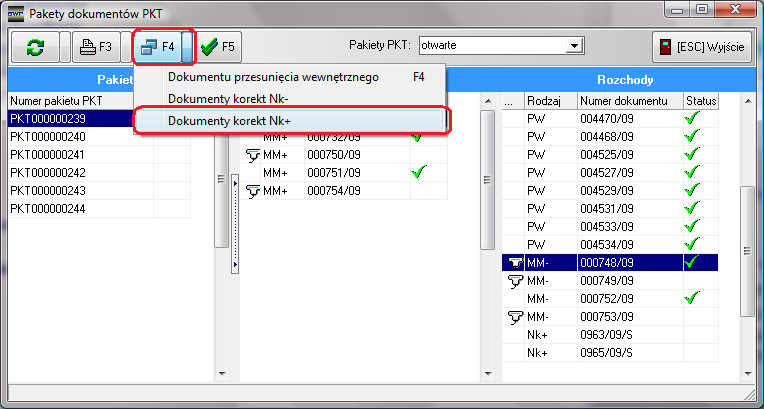Image resolution: width=764 pixels, height=409 pixels.
Task: Click the Rodzaj column header
Action: [x=548, y=101]
